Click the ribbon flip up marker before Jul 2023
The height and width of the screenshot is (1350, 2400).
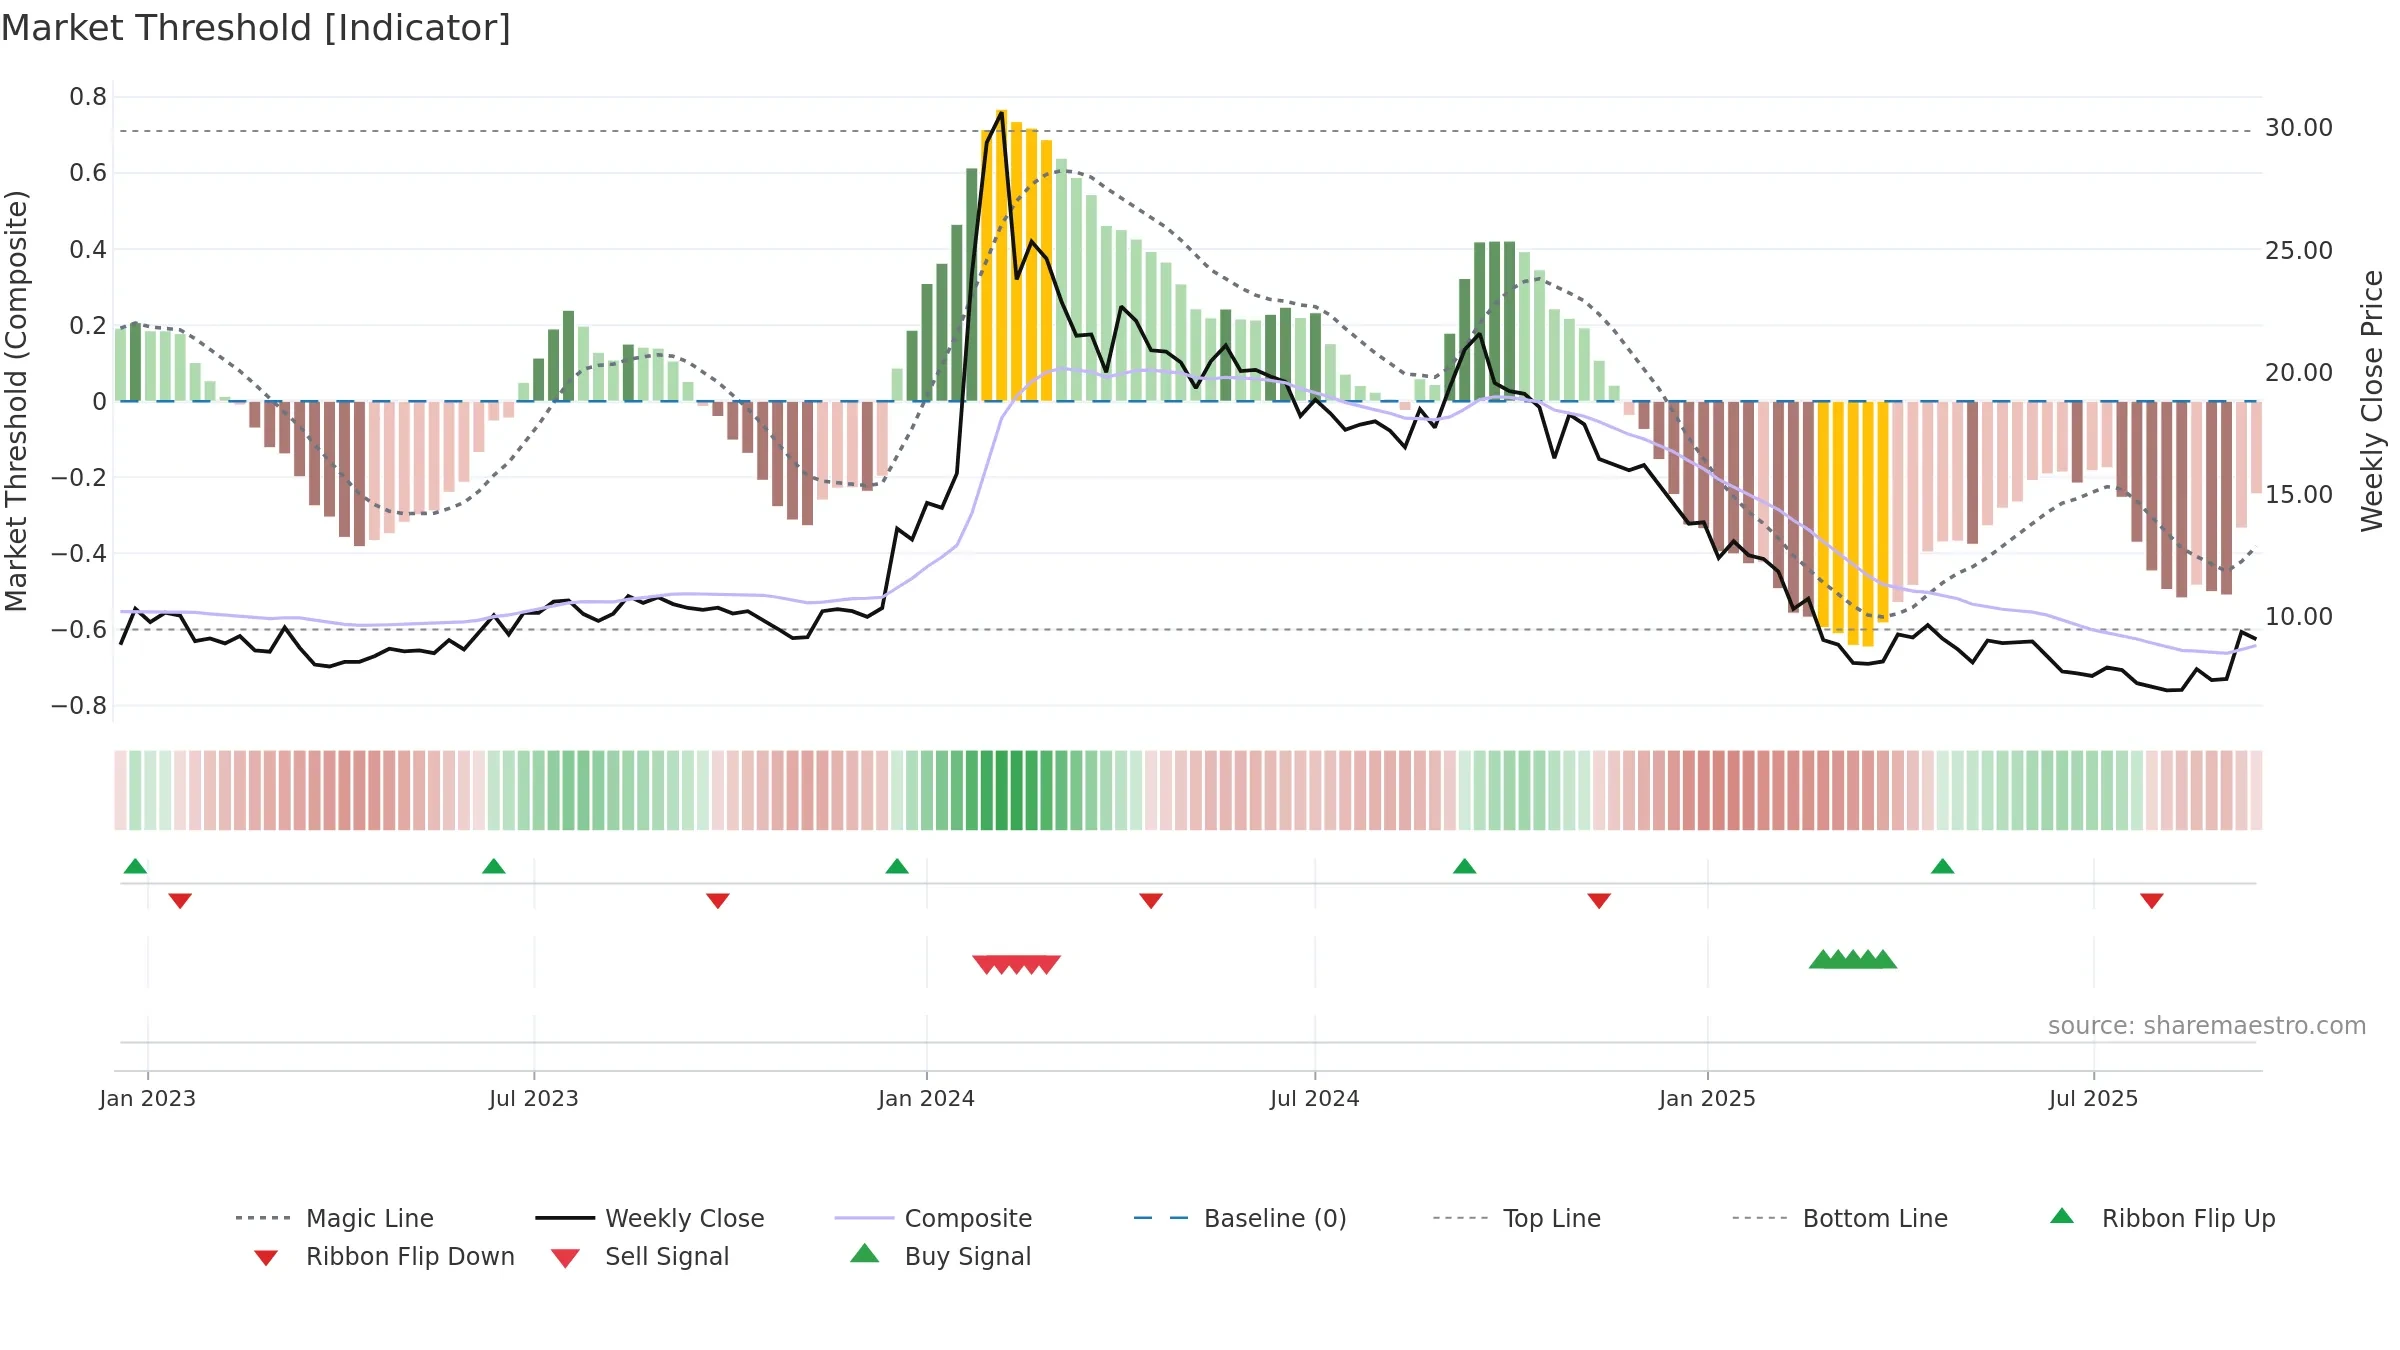pyautogui.click(x=494, y=866)
